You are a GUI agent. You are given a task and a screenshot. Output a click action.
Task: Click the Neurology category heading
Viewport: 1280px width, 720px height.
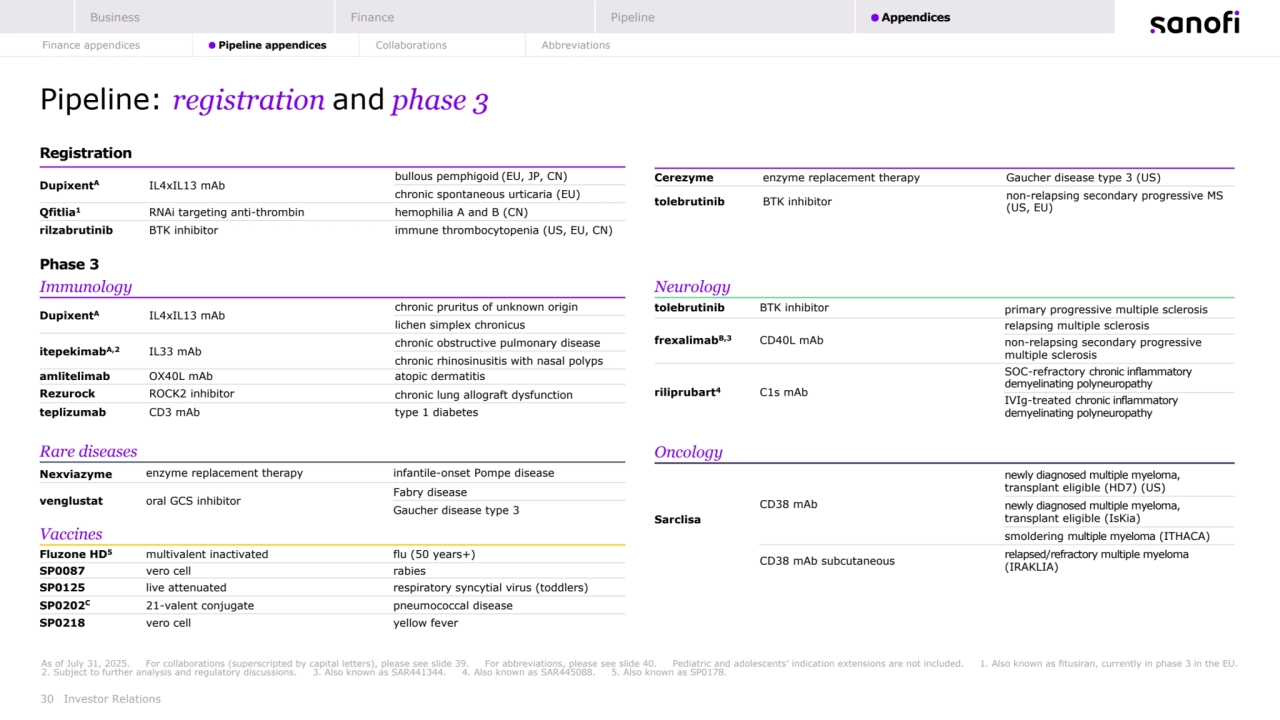pos(692,287)
